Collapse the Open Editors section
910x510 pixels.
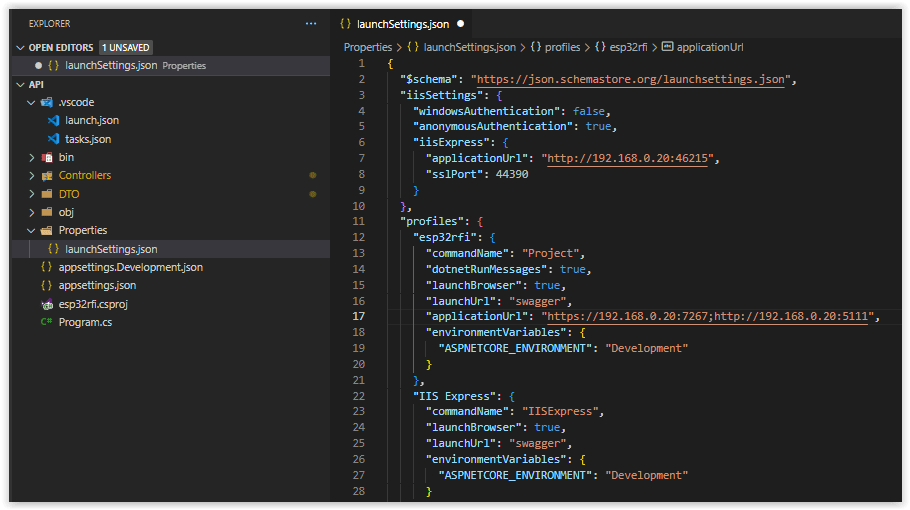click(21, 48)
